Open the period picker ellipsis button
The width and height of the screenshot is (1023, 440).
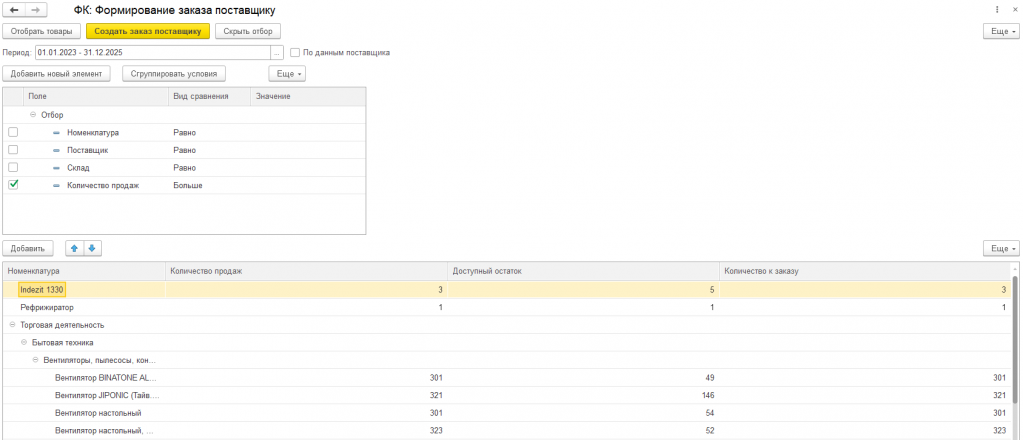277,52
